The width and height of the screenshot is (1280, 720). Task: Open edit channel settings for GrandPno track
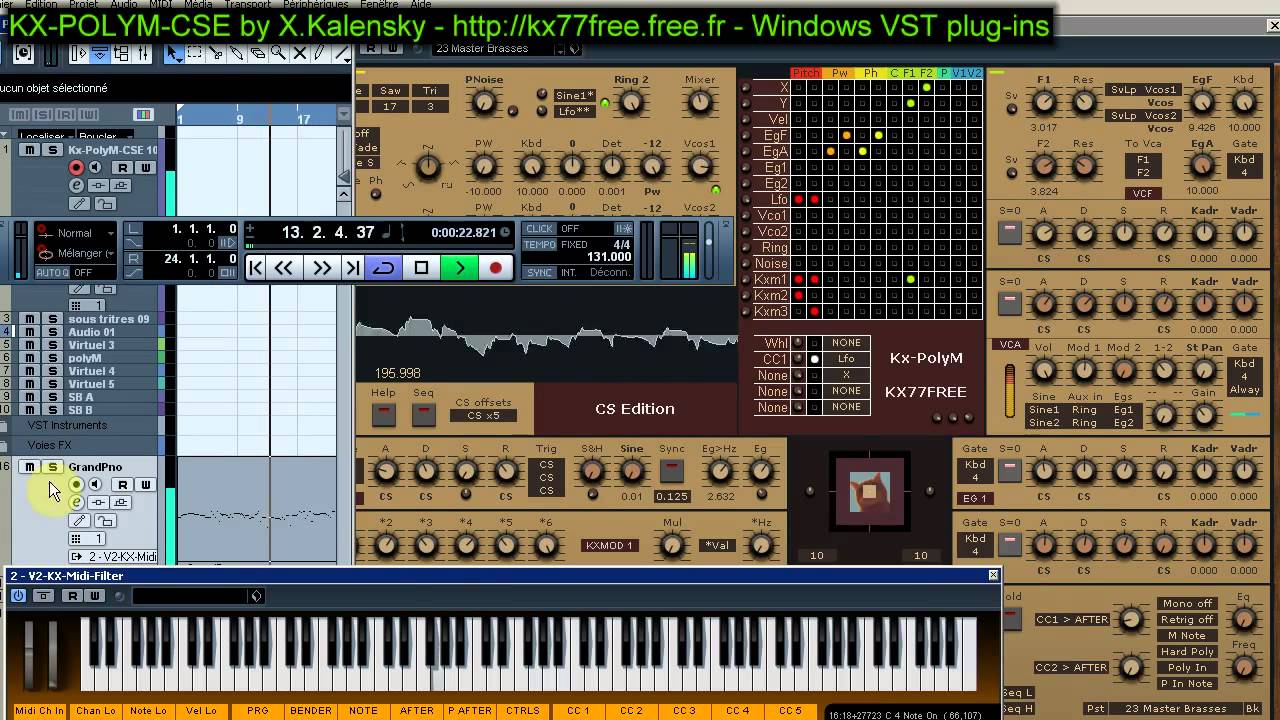[76, 502]
